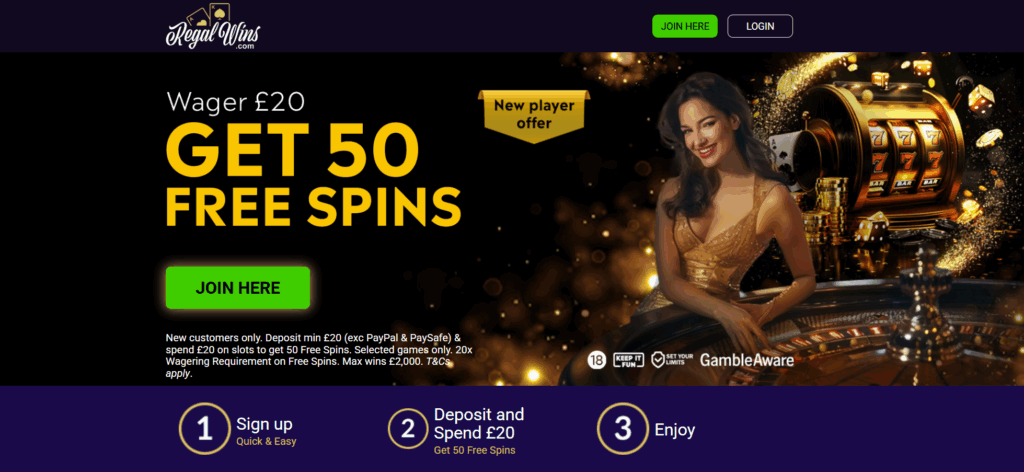Click the New player offer ribbon
Image resolution: width=1024 pixels, height=472 pixels.
(x=534, y=115)
